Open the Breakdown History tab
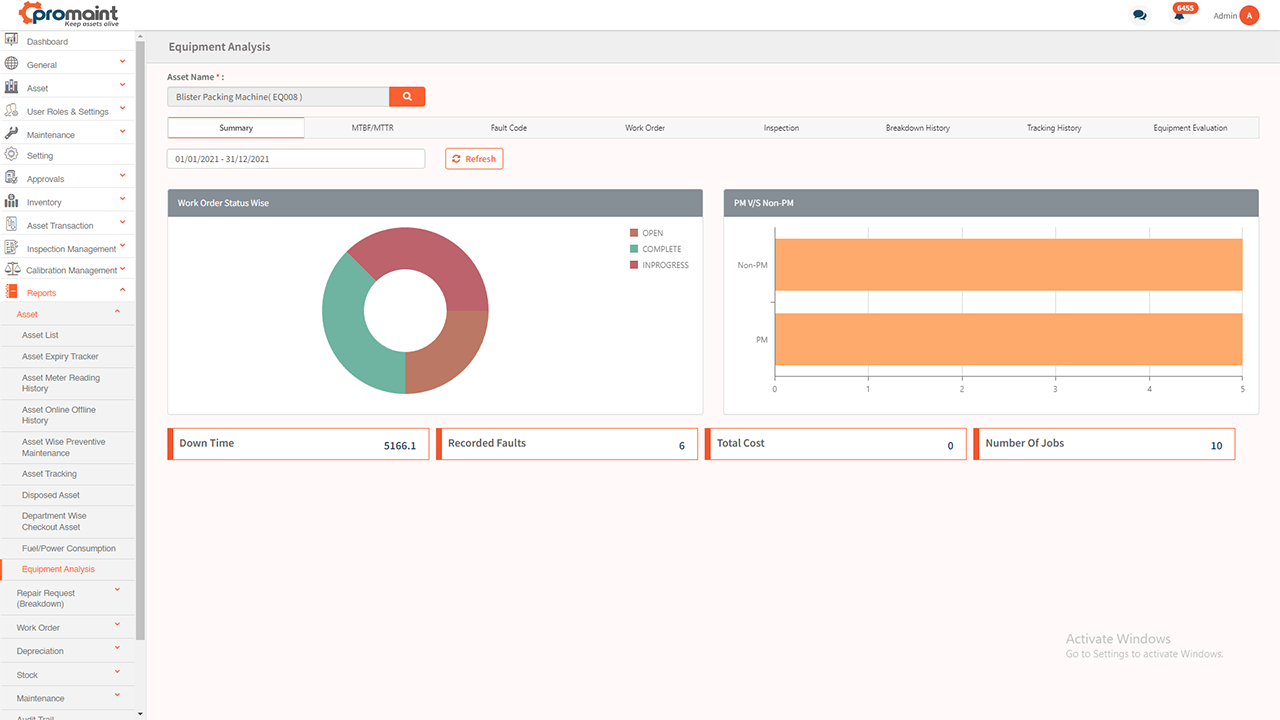Screen dimensions: 1280x720 point(917,128)
